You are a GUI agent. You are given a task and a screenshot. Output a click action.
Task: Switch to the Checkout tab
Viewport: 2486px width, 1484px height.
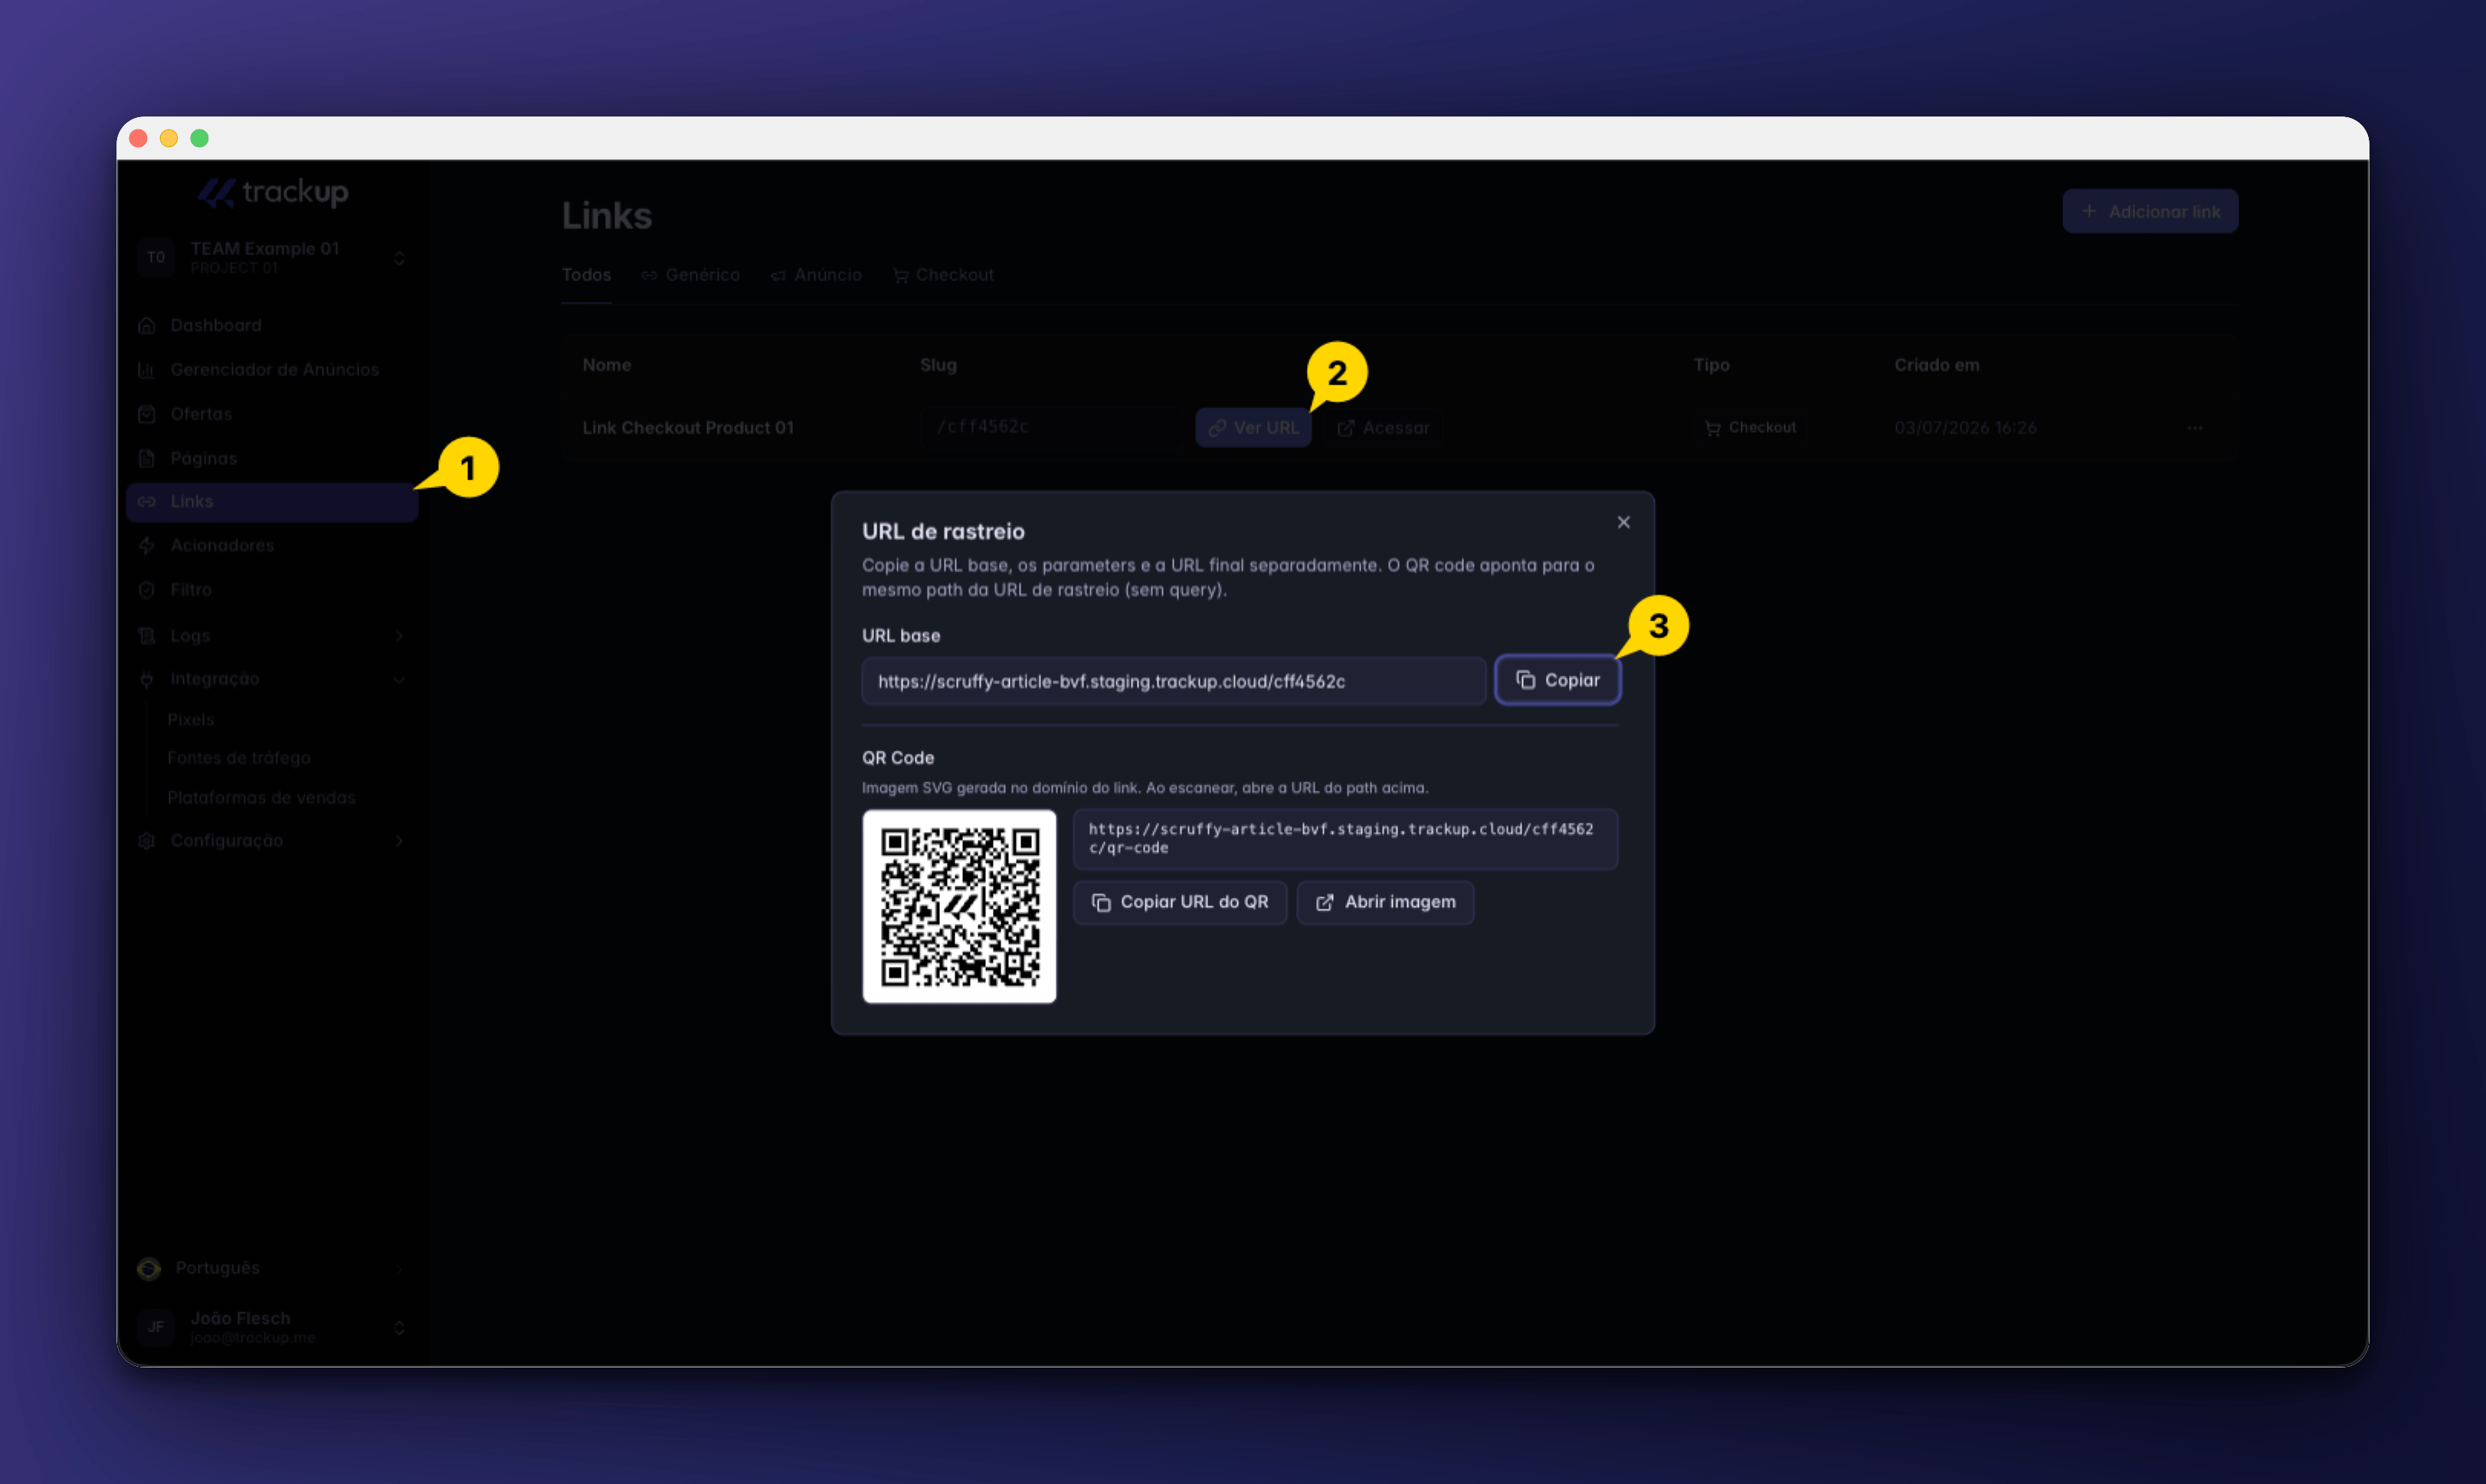point(943,275)
